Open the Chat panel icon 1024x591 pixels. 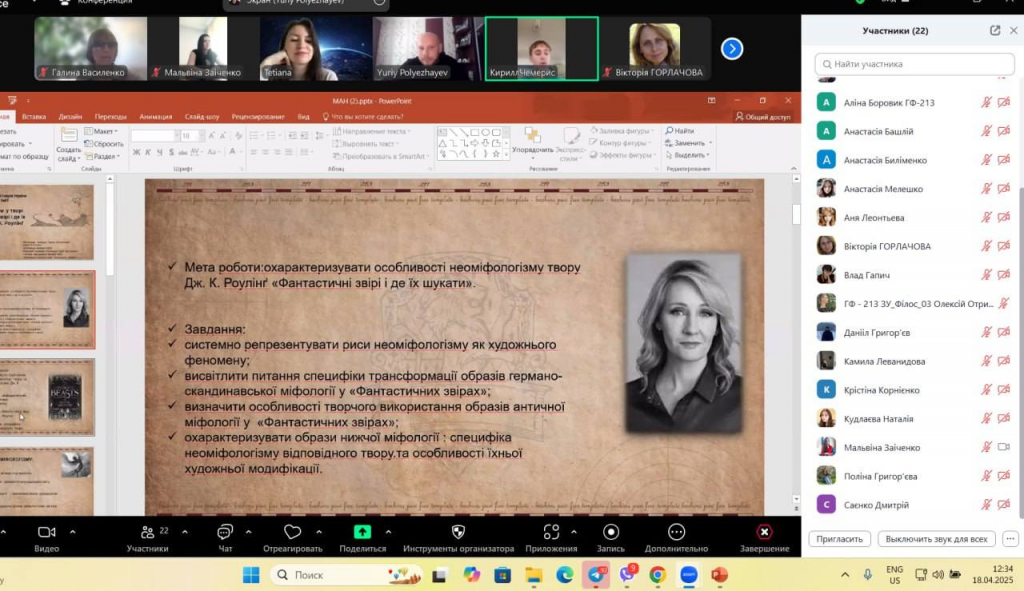225,532
